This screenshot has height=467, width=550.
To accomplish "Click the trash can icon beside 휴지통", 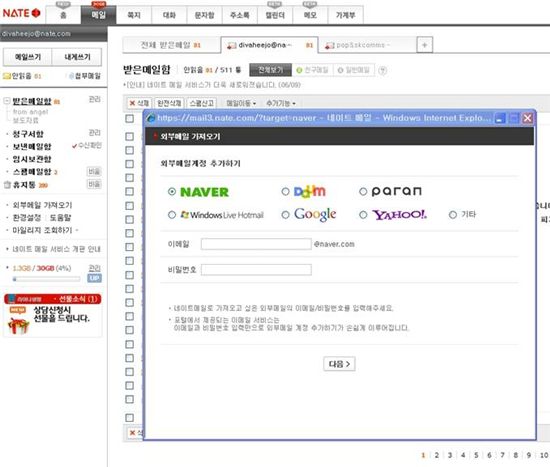I will (x=7, y=185).
